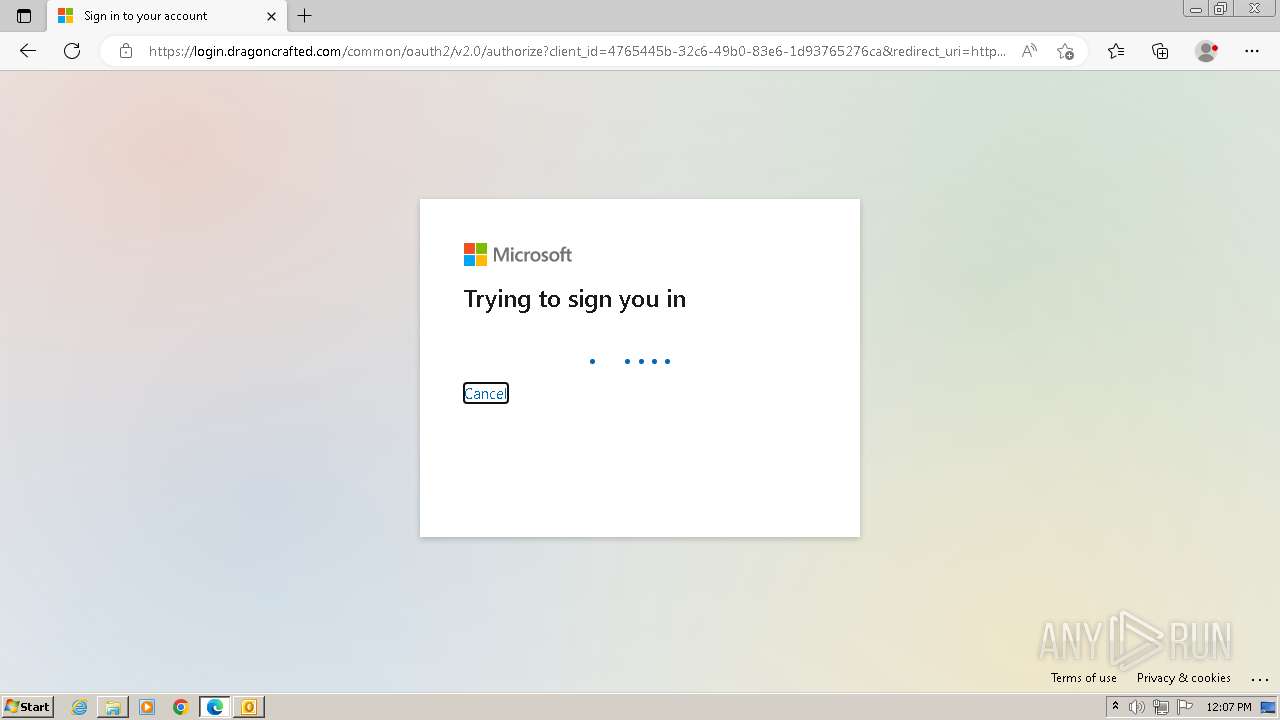Viewport: 1280px width, 720px height.
Task: Open Outlook taskbar icon
Action: click(x=249, y=707)
